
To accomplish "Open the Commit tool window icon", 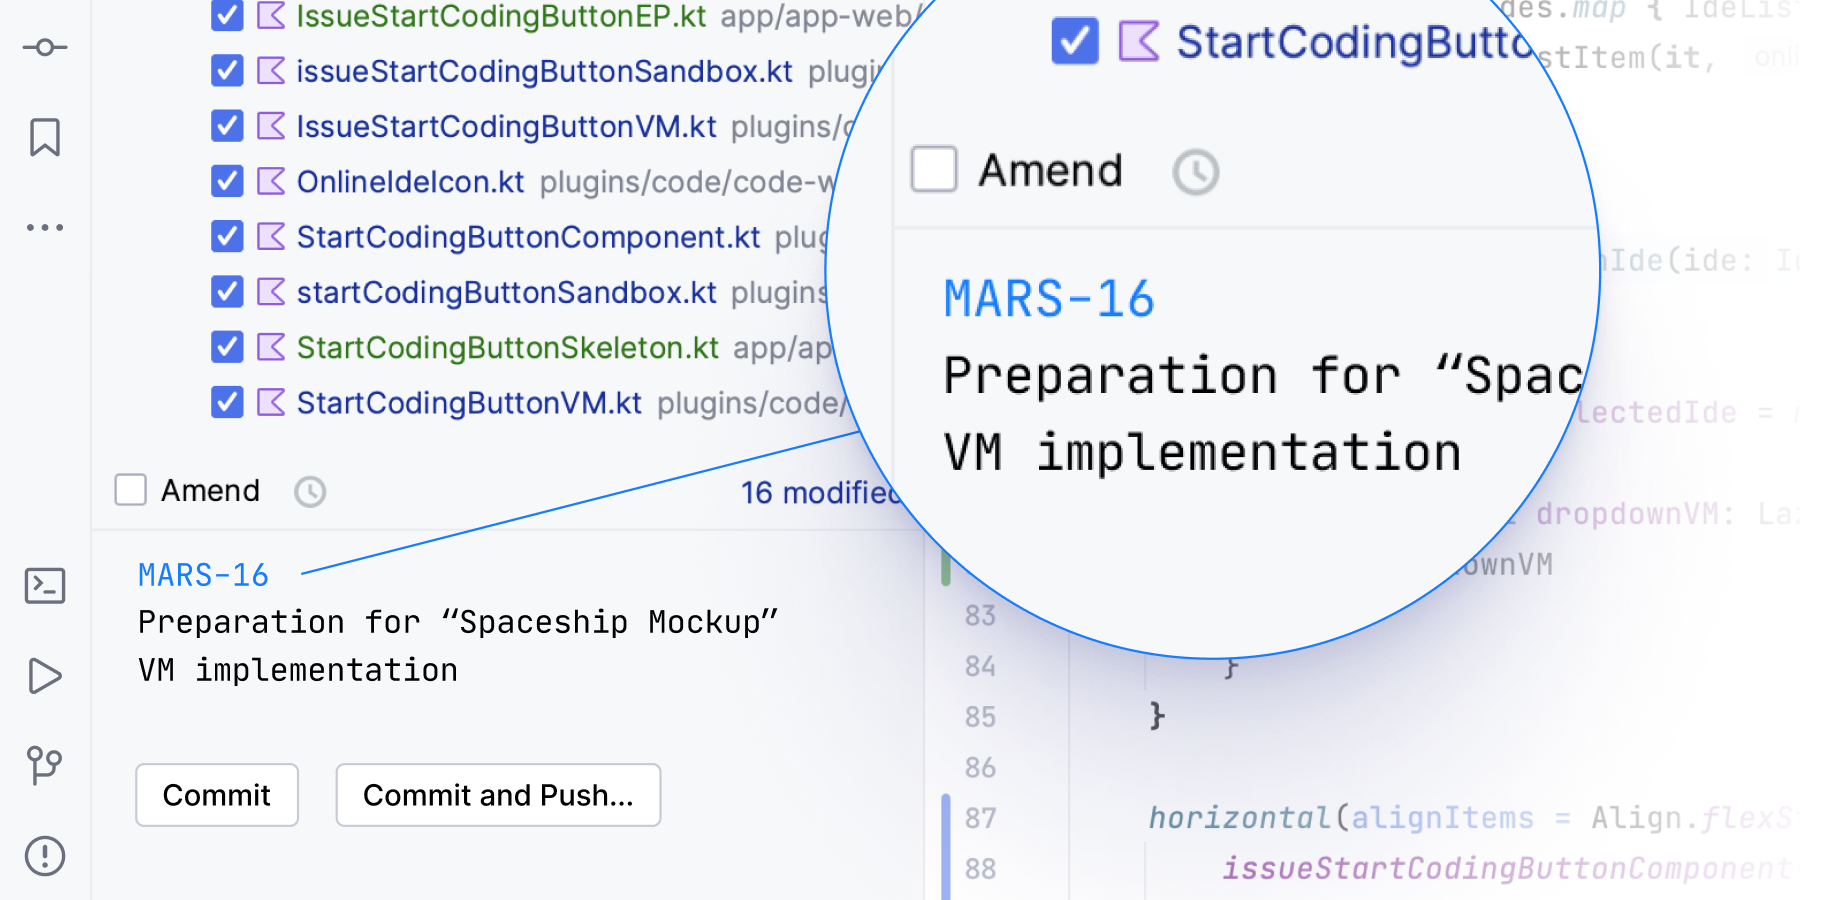I will pos(45,47).
